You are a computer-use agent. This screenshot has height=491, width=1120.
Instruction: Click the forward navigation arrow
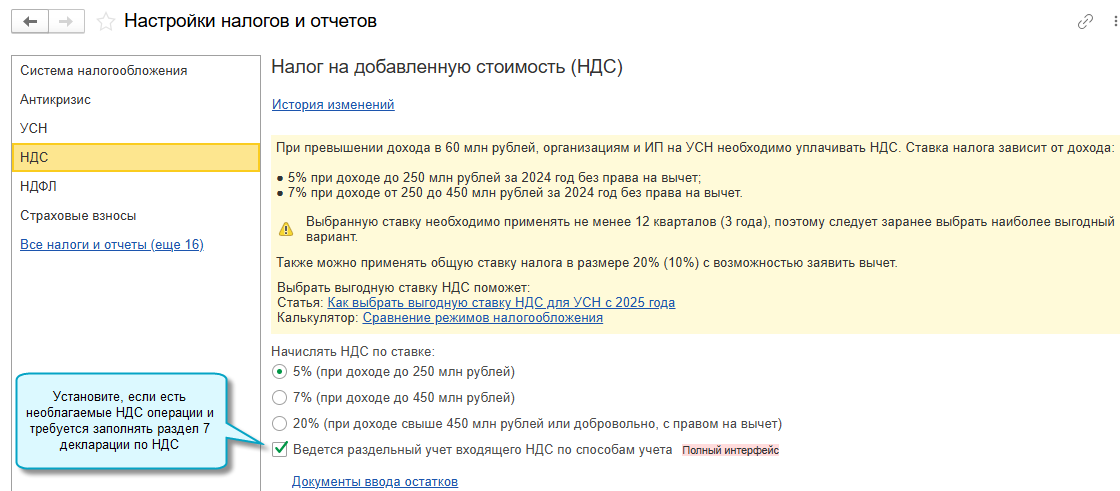[x=65, y=22]
